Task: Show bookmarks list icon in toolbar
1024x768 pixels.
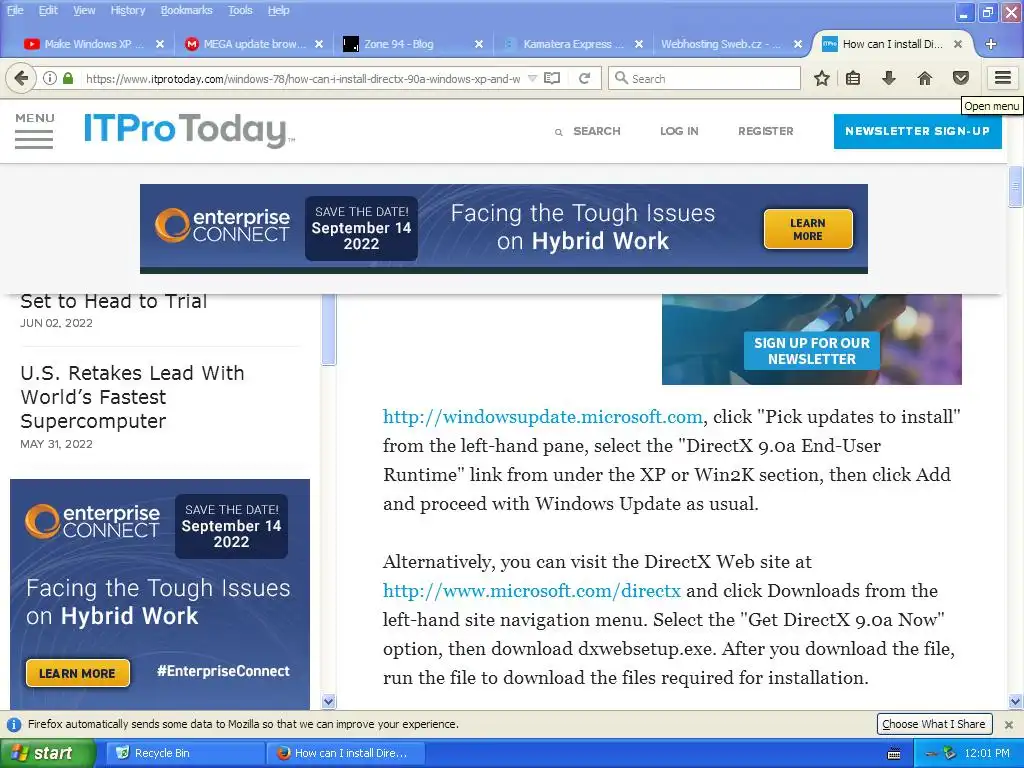Action: click(853, 78)
